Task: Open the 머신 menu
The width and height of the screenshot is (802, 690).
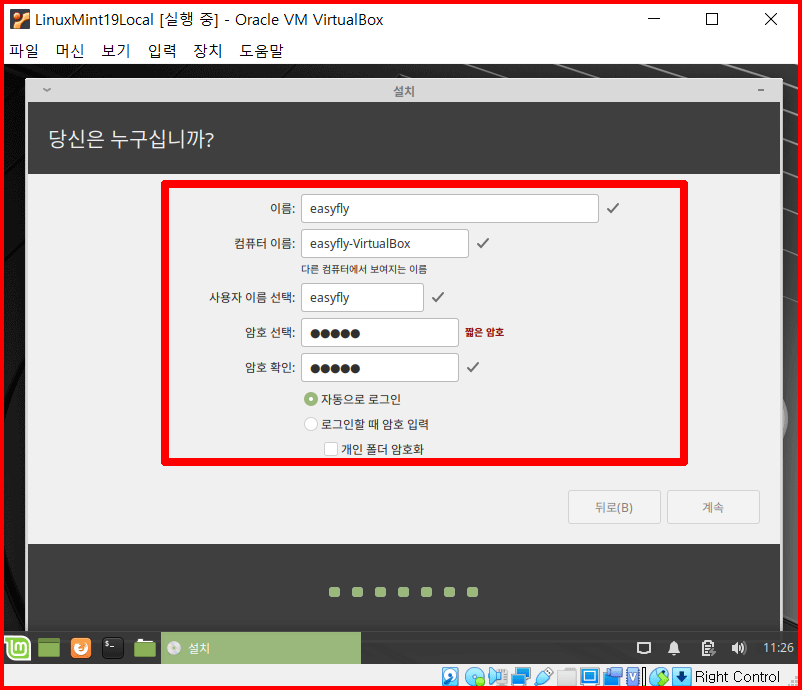Action: click(x=70, y=51)
